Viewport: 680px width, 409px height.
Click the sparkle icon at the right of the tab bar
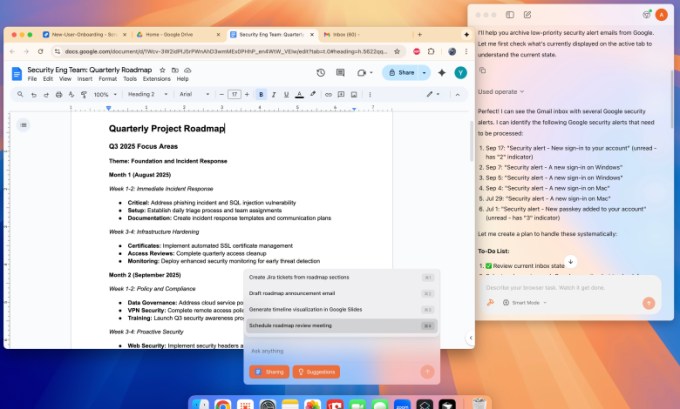[x=466, y=34]
